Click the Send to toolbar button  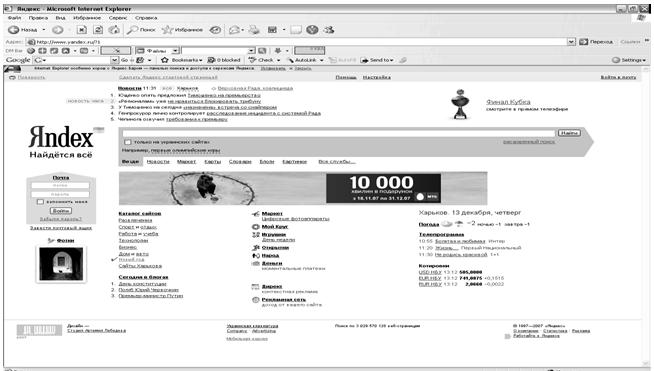tap(377, 60)
